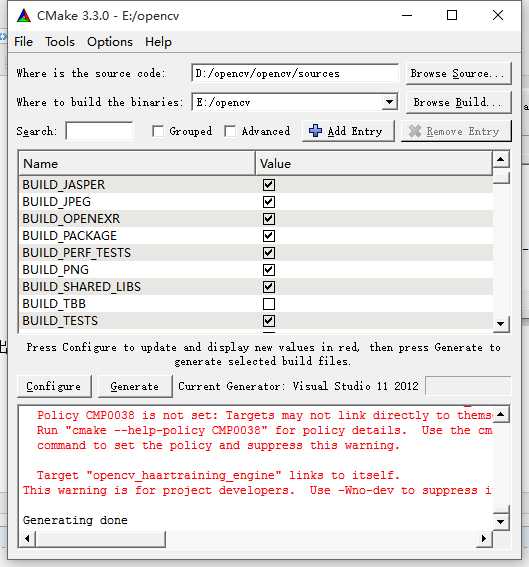Image resolution: width=529 pixels, height=567 pixels.
Task: Expand the build binaries path dropdown
Action: point(389,102)
